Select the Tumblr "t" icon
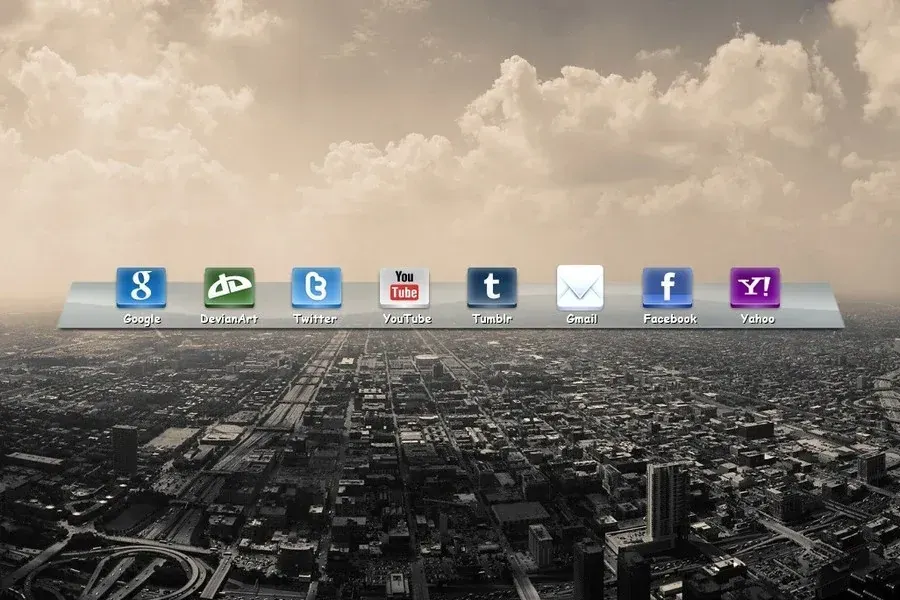Viewport: 900px width, 600px height. click(492, 287)
